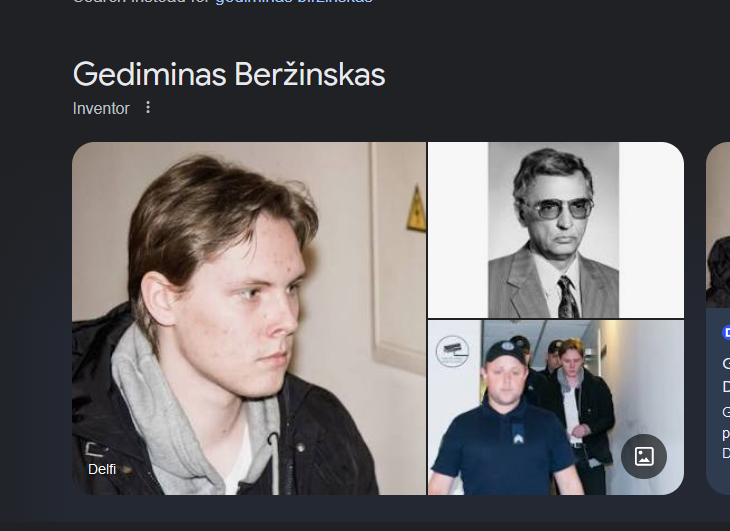Open the black-and-white portrait thumbnail

(x=556, y=230)
